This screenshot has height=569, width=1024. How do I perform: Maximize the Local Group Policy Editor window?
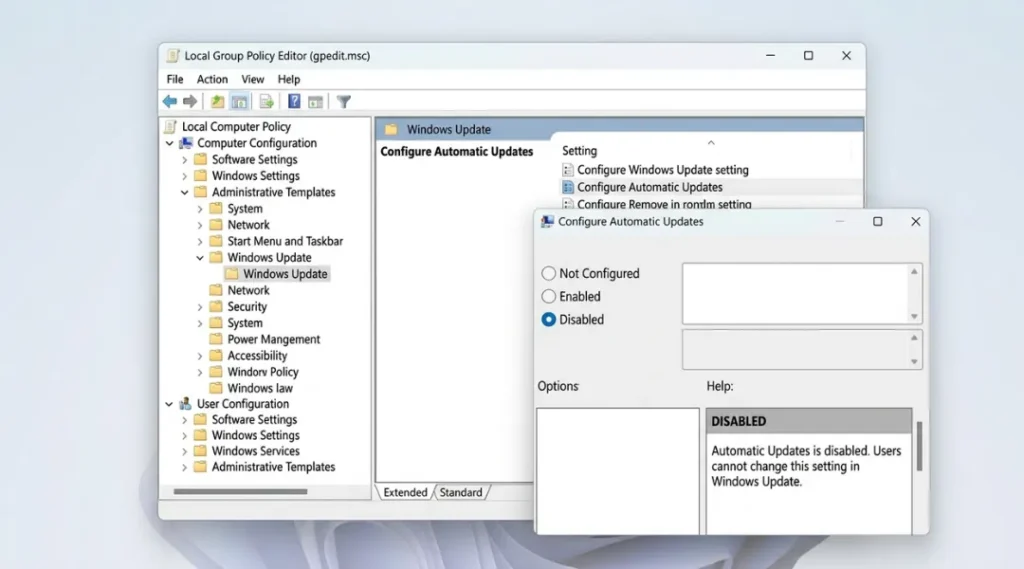click(x=808, y=56)
